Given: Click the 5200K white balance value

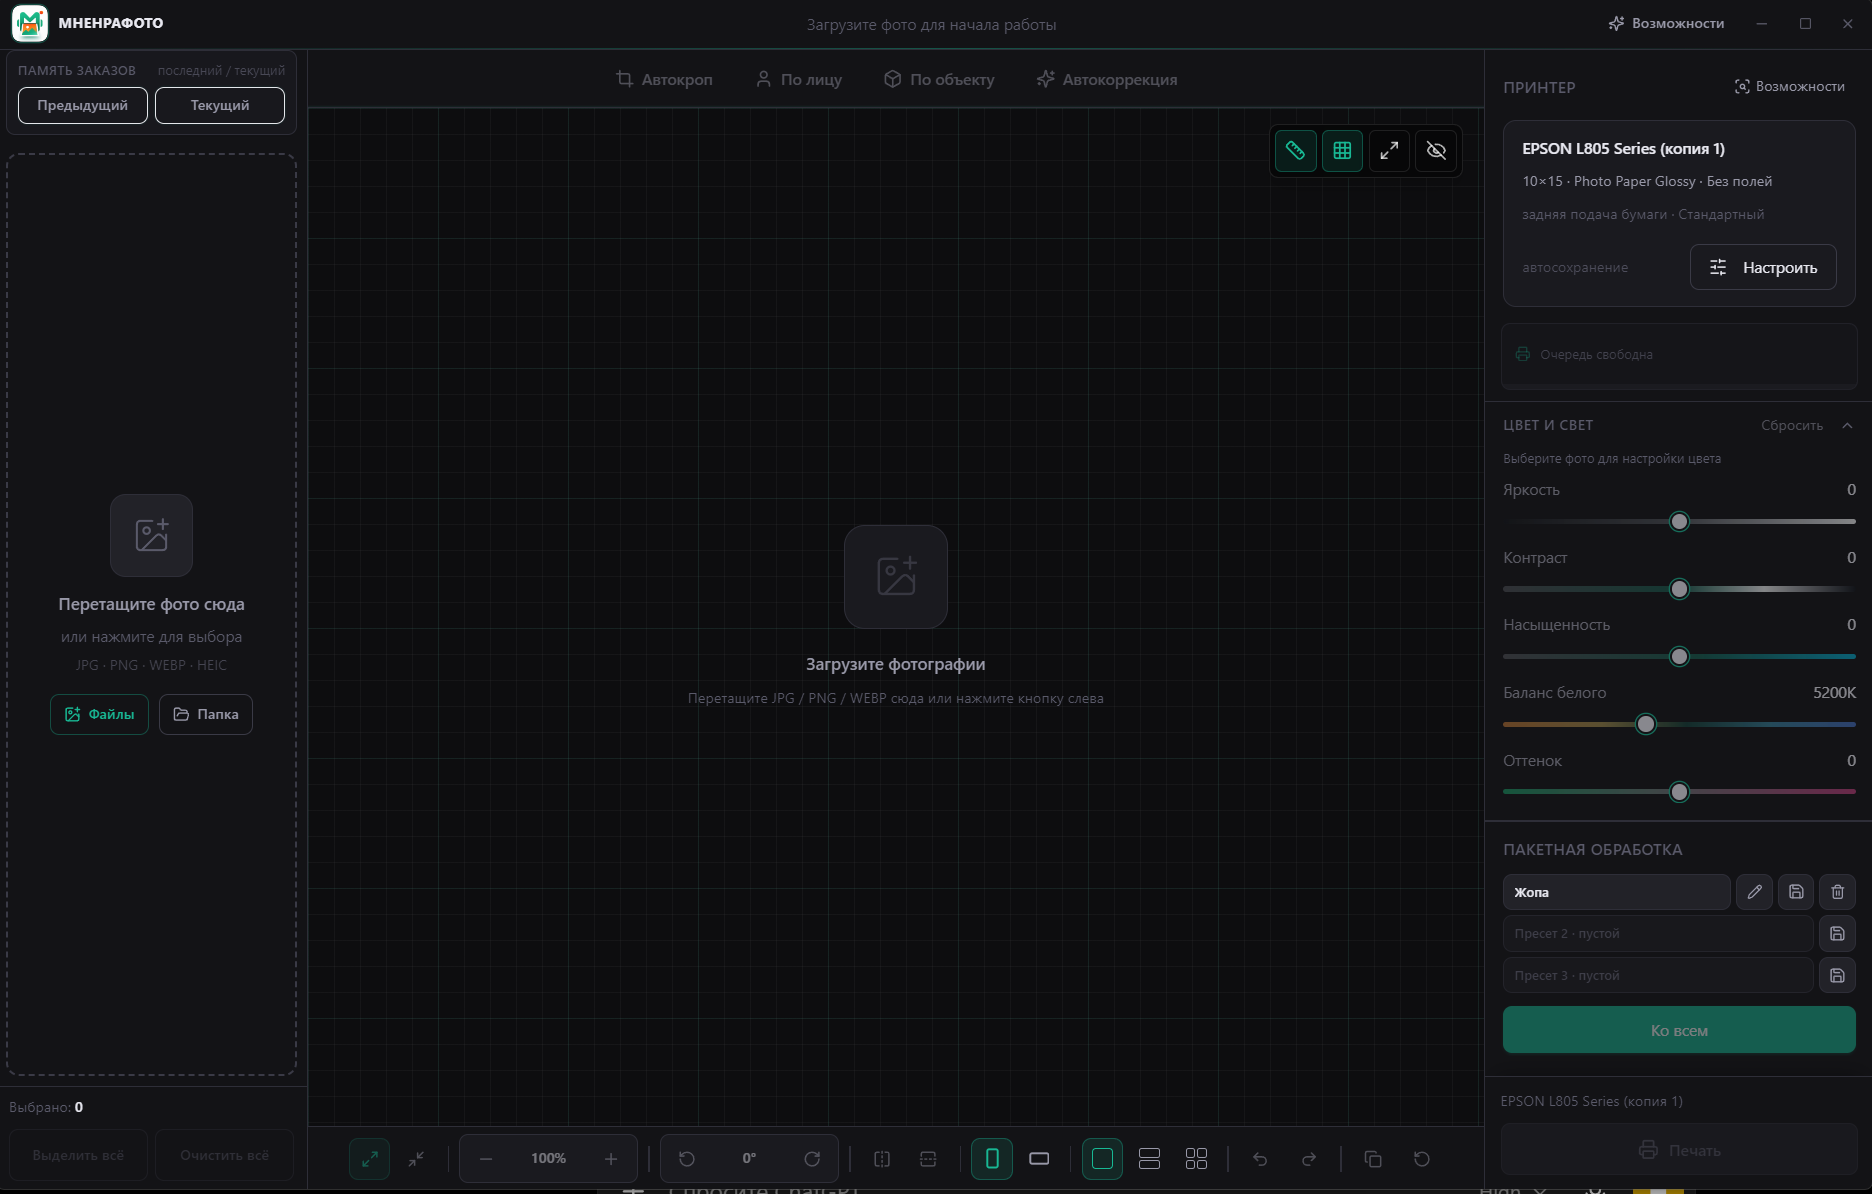Looking at the screenshot, I should coord(1834,692).
